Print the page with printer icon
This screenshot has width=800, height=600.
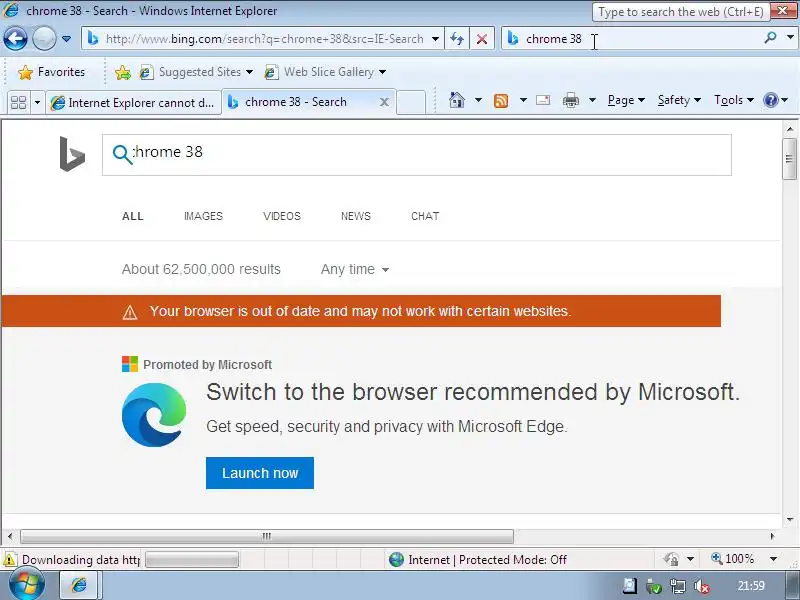571,100
